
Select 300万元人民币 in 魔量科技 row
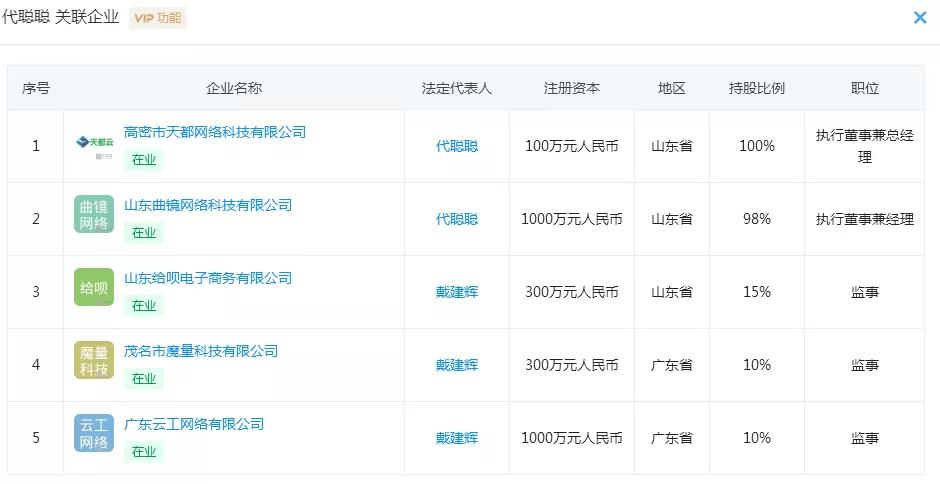pyautogui.click(x=572, y=365)
